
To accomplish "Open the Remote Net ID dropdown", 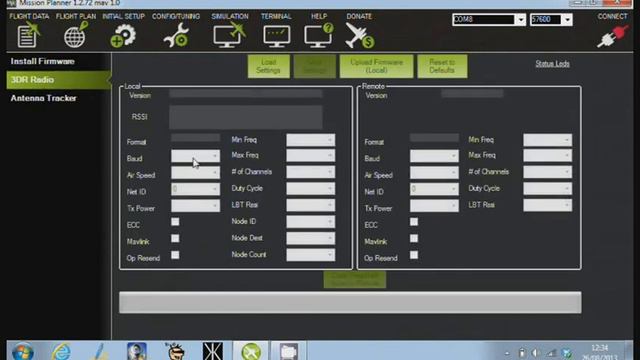I will (x=434, y=189).
